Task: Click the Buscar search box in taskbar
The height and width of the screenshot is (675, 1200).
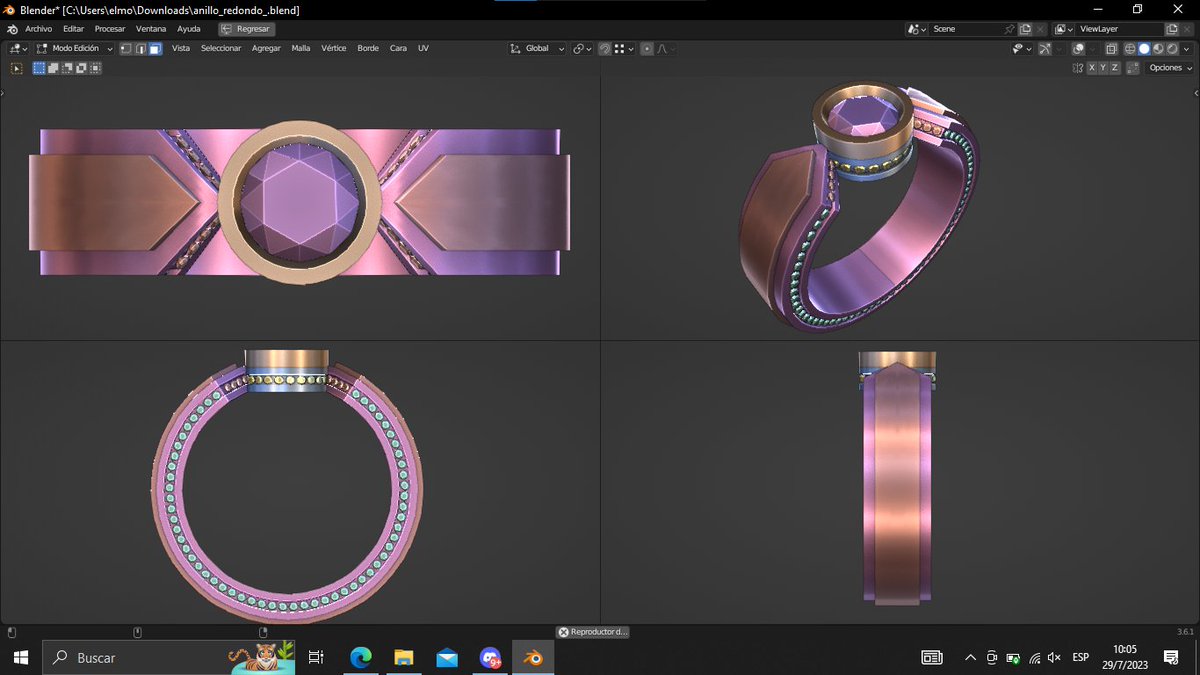Action: 170,657
